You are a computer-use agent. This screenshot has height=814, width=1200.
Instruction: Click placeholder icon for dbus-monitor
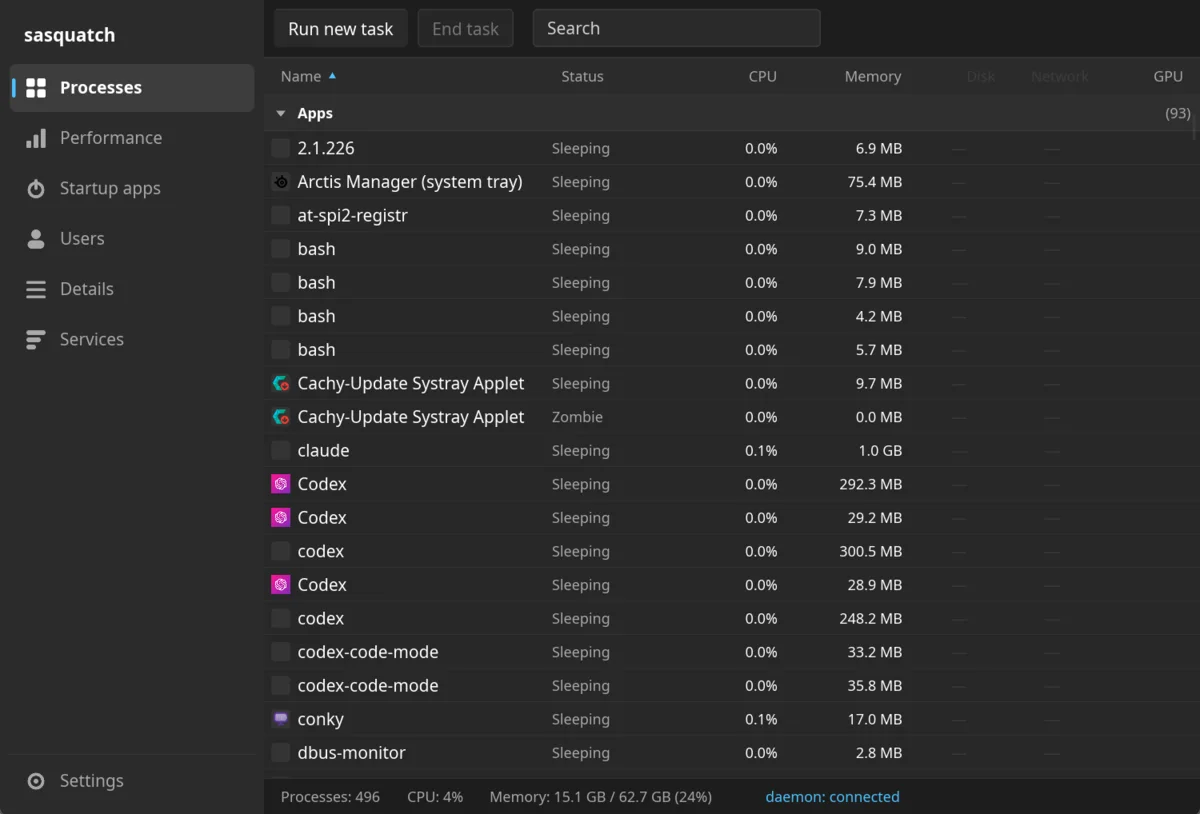point(281,753)
